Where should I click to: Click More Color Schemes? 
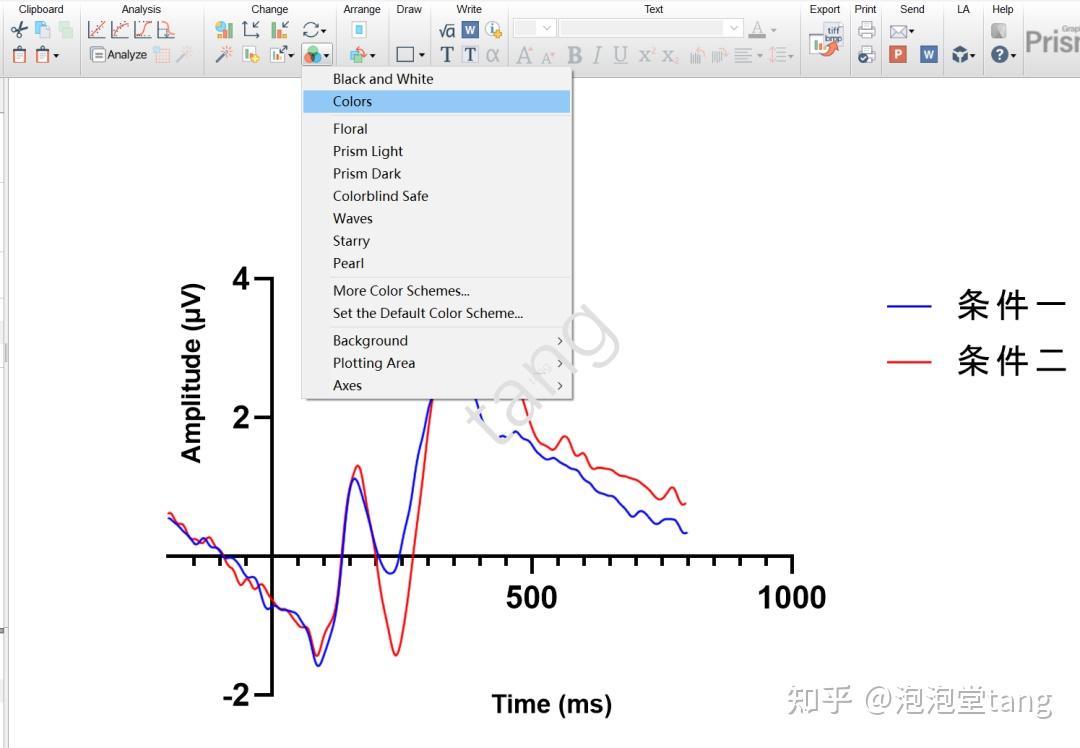click(401, 290)
